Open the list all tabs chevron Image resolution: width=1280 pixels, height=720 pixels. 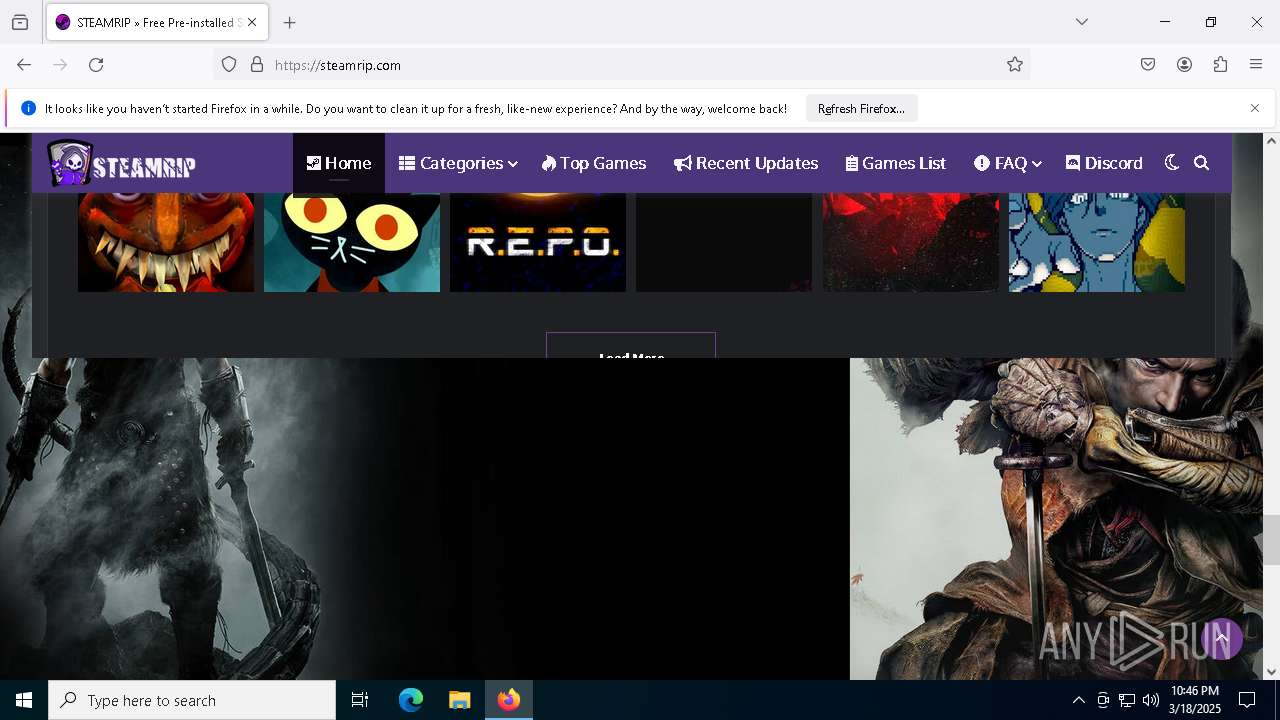(x=1082, y=22)
